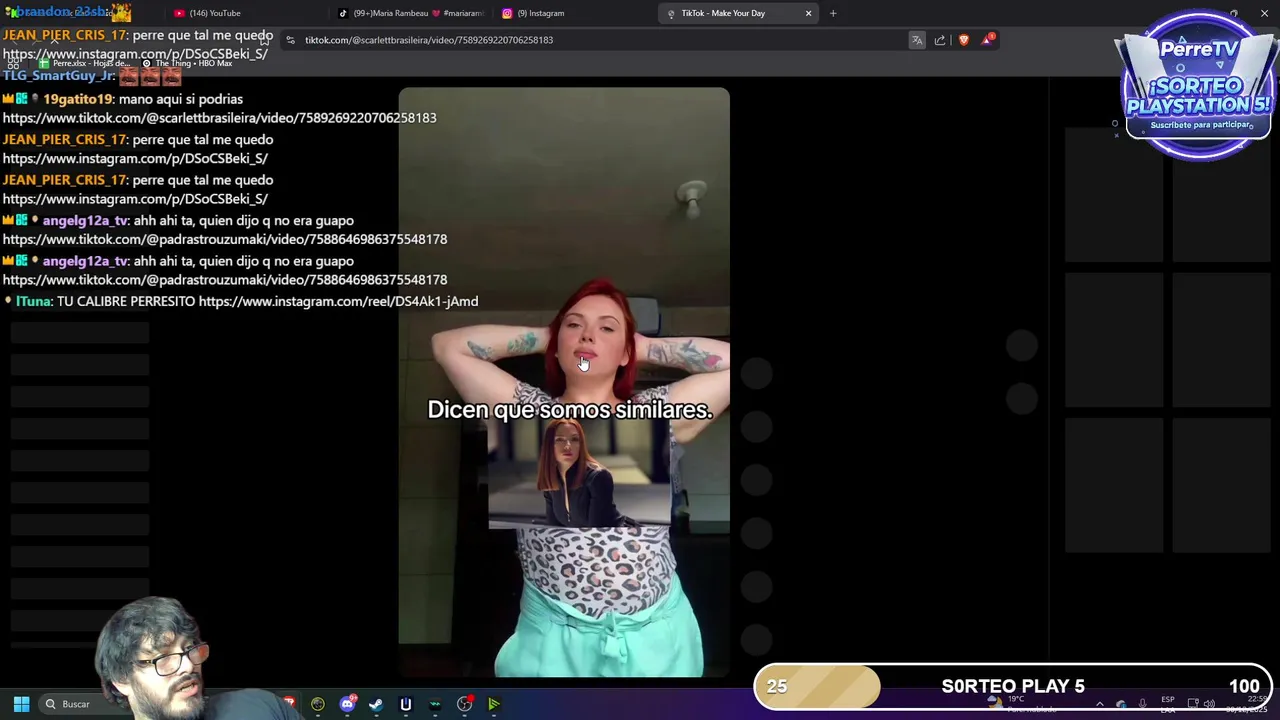Click chat link instagram.com/reel/DS4Ak1-jAmd
1280x720 pixels.
338,301
